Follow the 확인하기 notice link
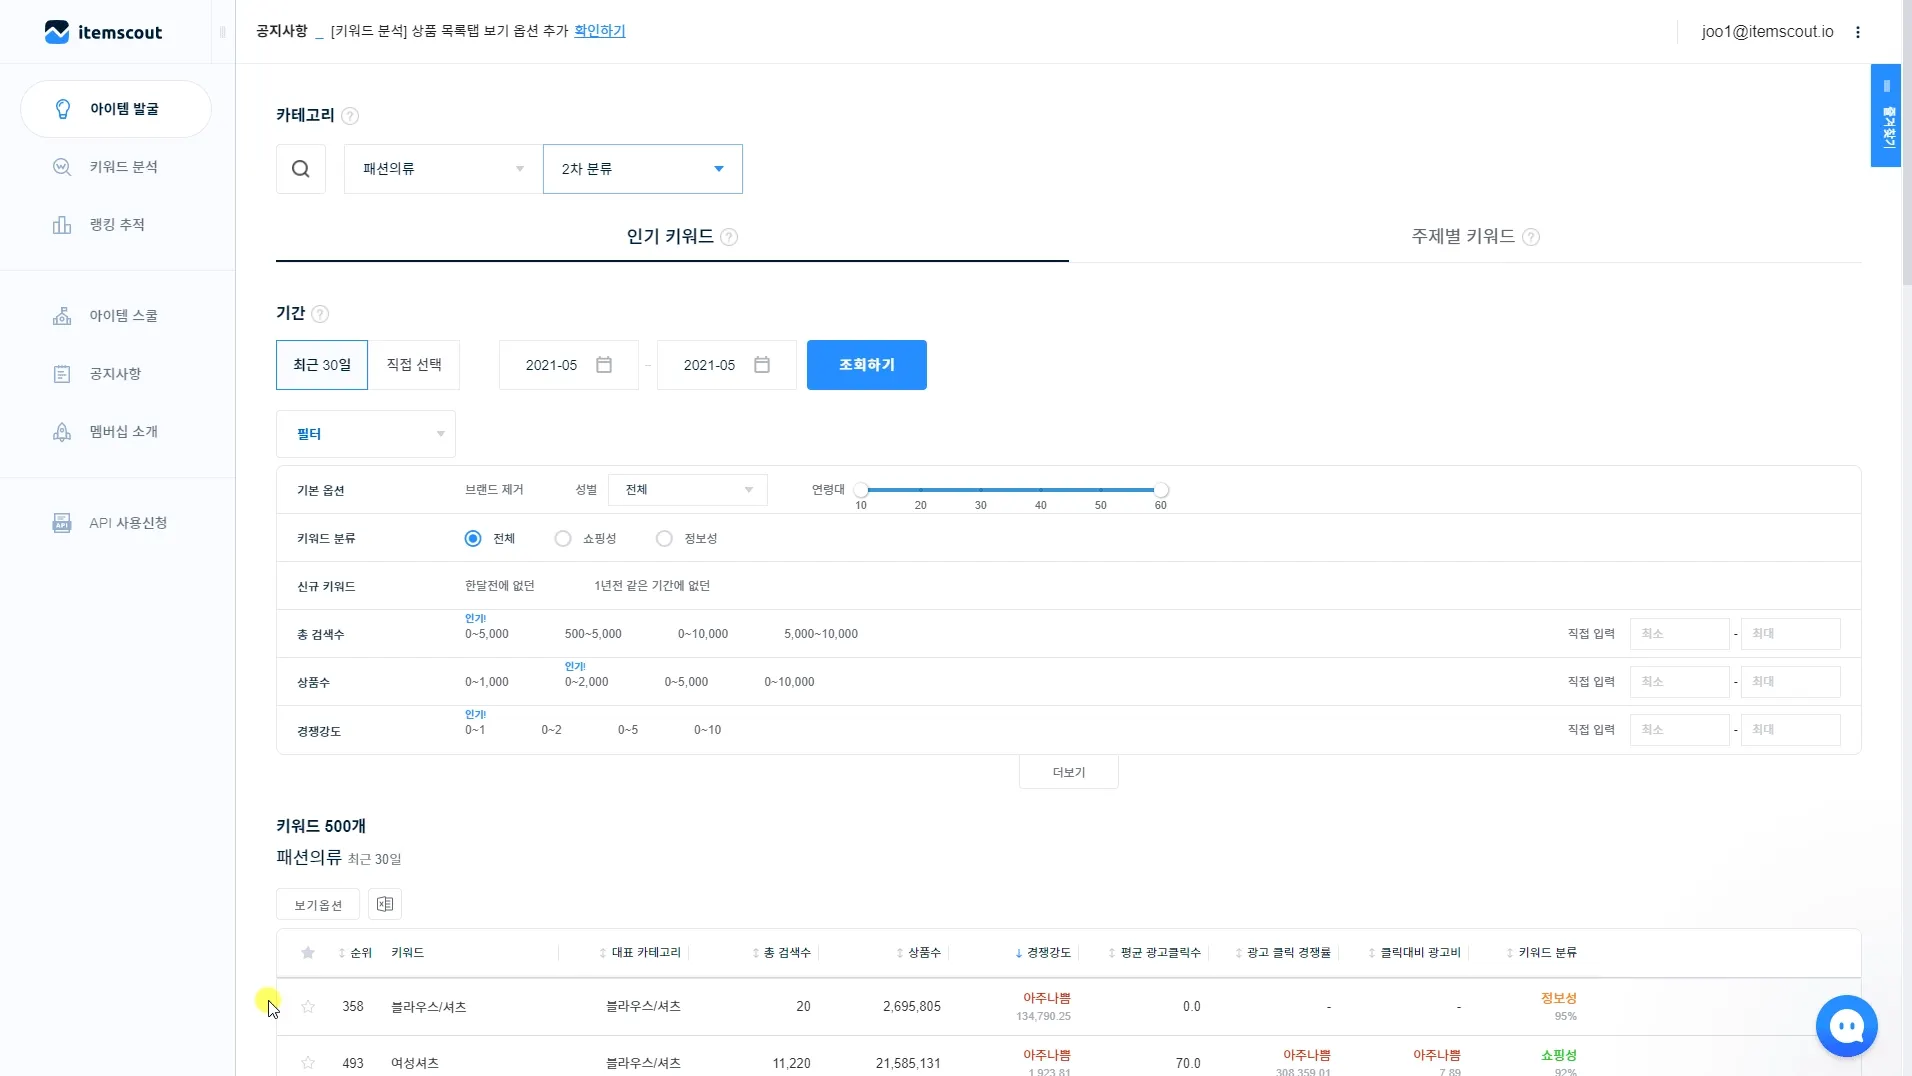1912x1076 pixels. pyautogui.click(x=600, y=31)
